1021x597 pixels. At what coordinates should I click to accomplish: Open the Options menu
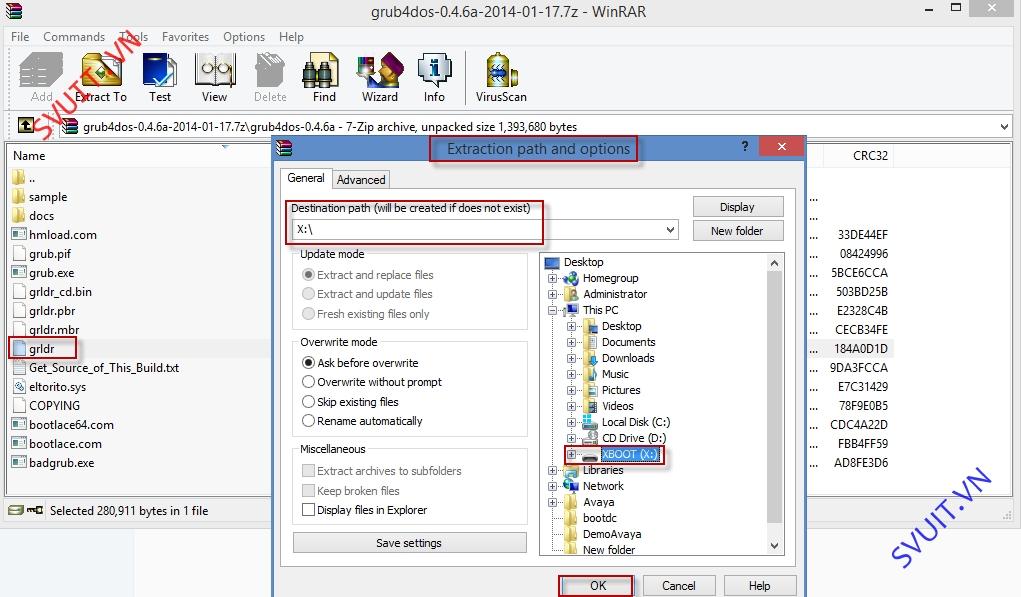[244, 36]
